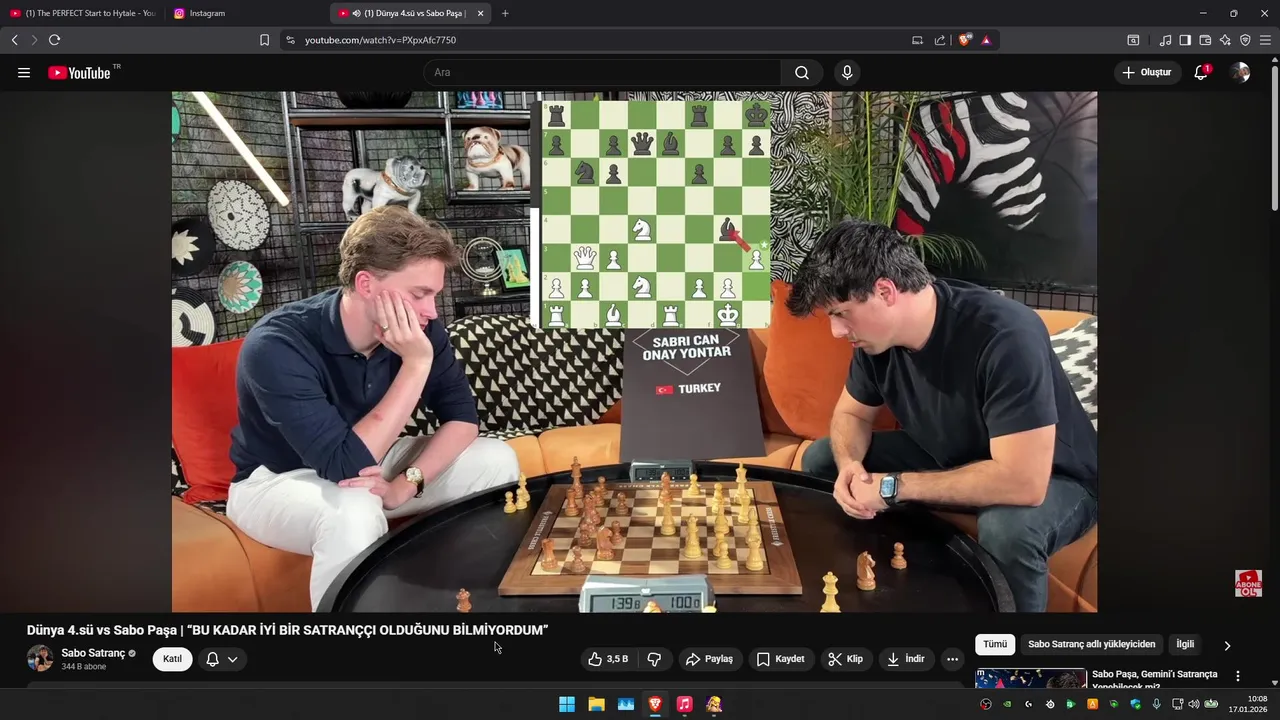The image size is (1280, 720).
Task: Open Brave Rewards triangle icon
Action: coord(986,40)
